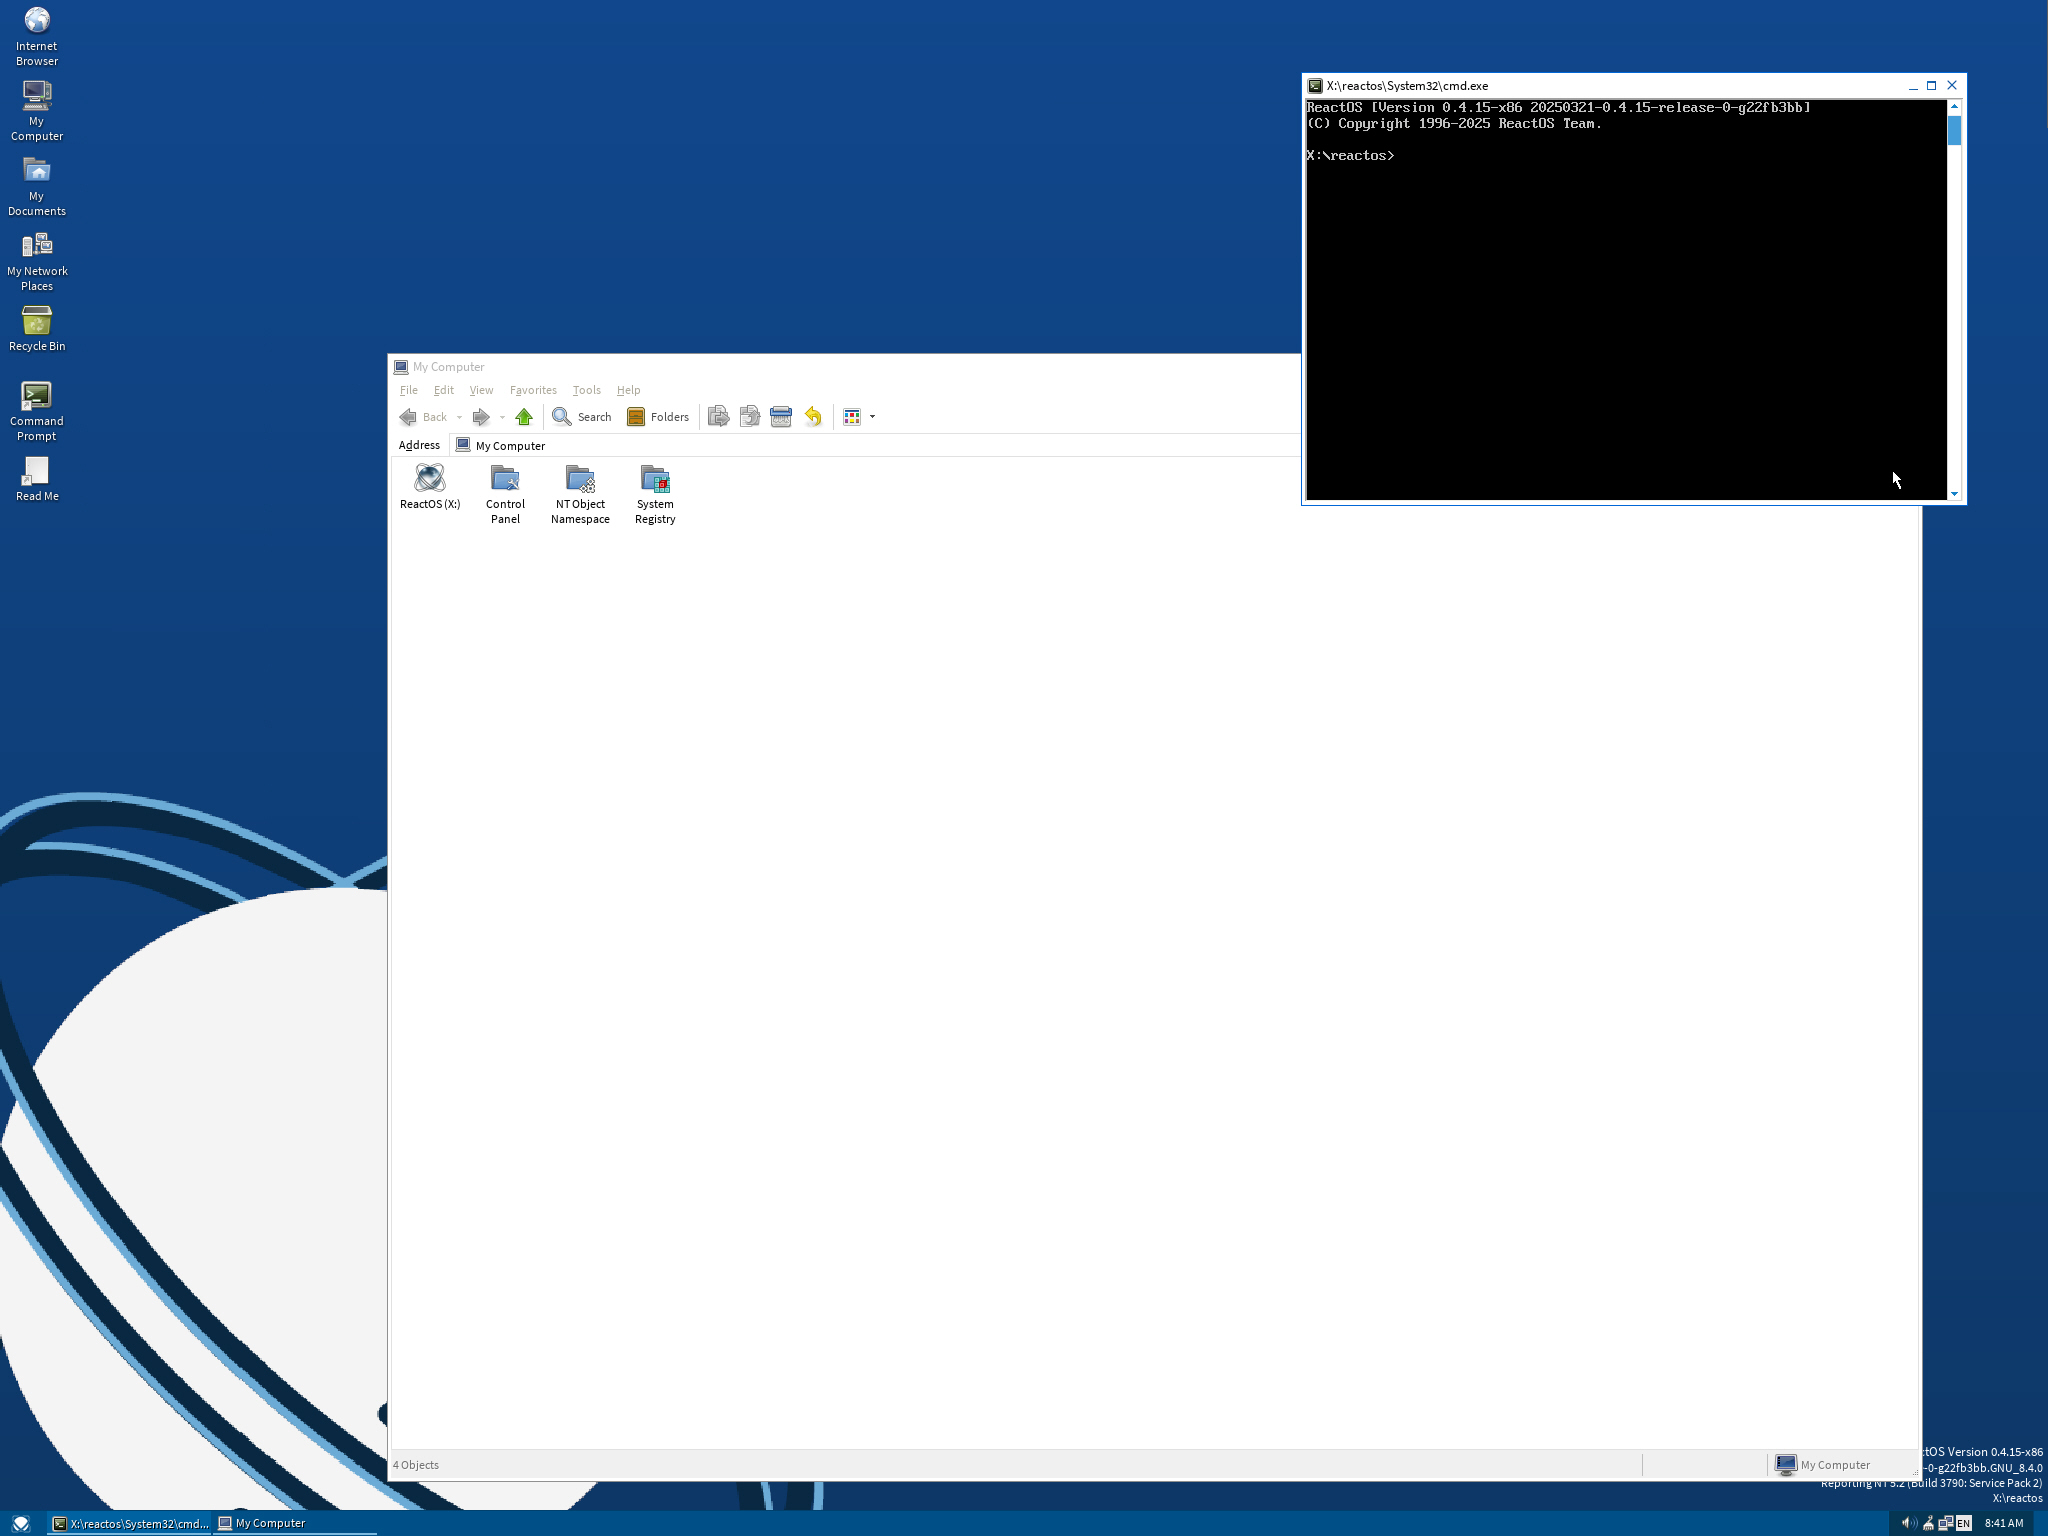Select the Search toolbar icon
Screen dimensions: 2048x1536
pos(582,416)
